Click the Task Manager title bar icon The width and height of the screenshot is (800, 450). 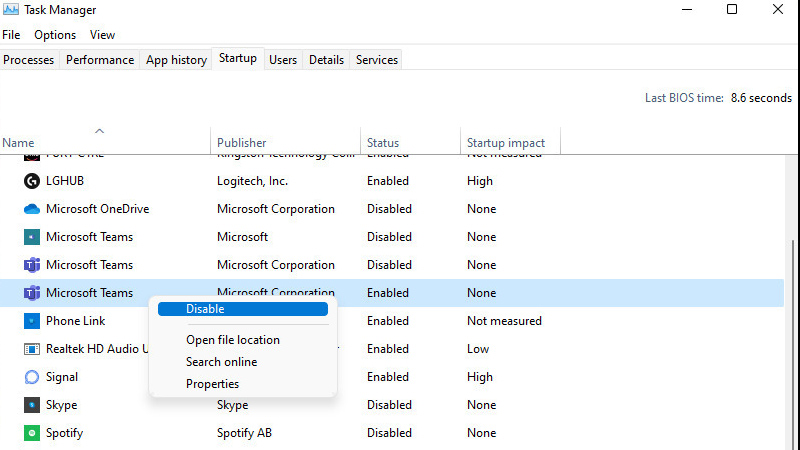pyautogui.click(x=11, y=9)
